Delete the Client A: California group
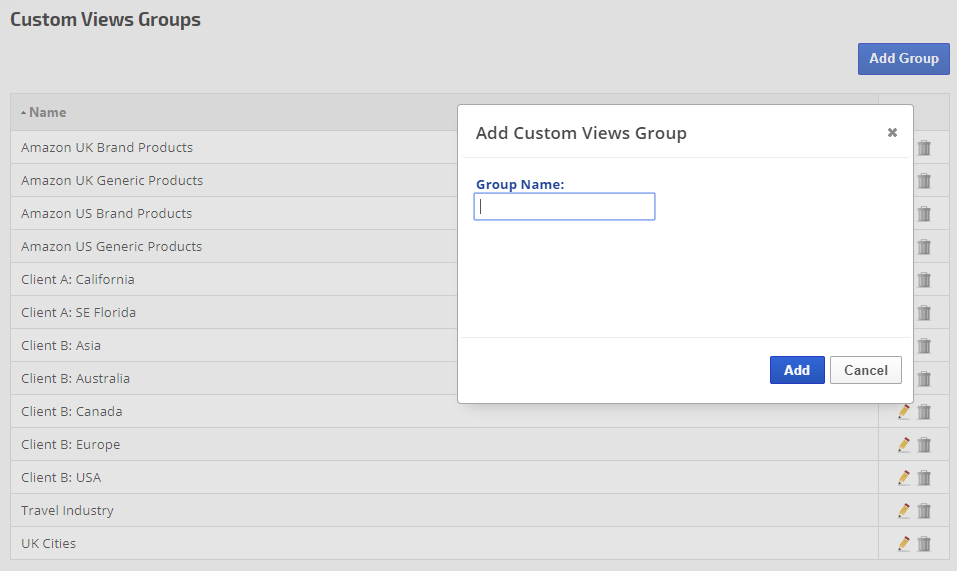This screenshot has width=957, height=571. coord(924,279)
